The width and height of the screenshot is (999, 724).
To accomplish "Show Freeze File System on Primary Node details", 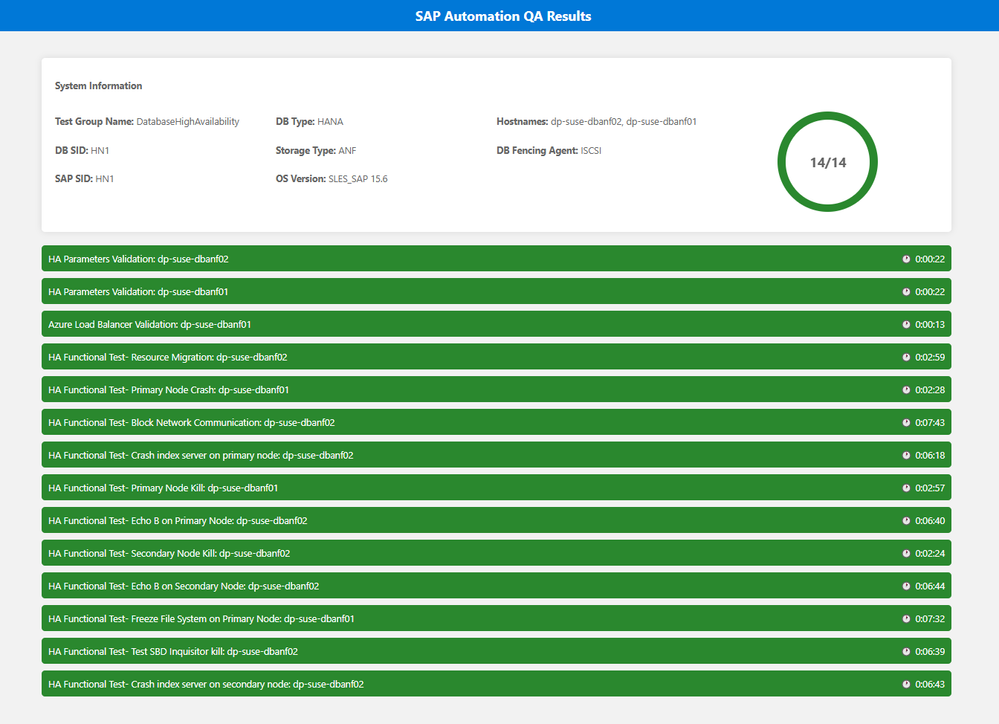I will (x=496, y=619).
